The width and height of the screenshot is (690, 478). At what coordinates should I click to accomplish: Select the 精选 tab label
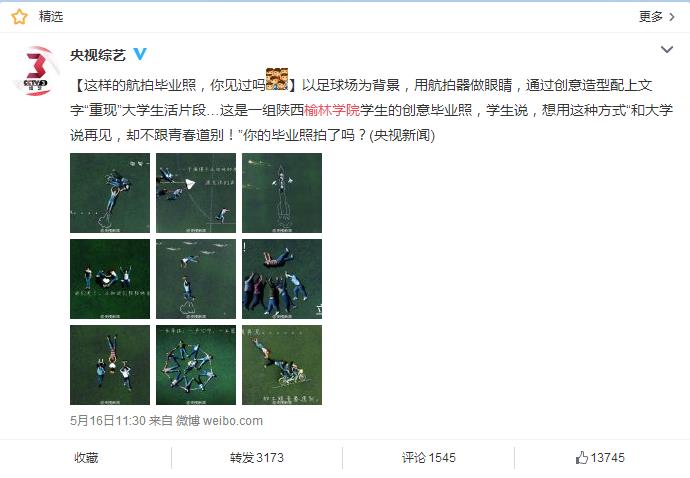51,17
